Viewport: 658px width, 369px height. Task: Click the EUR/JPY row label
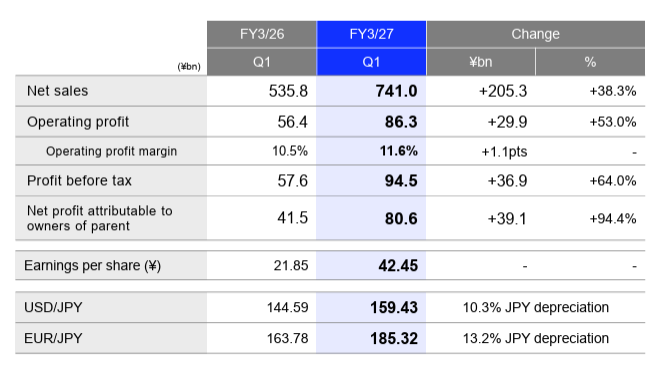[53, 338]
